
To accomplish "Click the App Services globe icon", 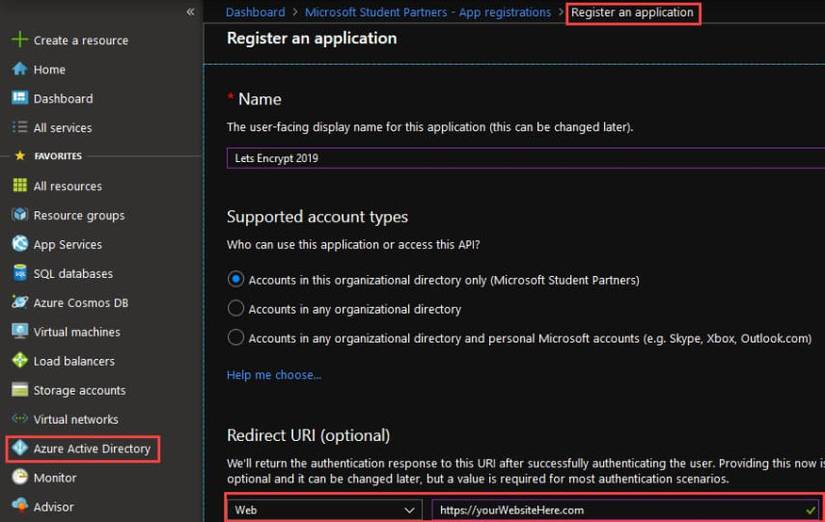I will click(x=19, y=244).
